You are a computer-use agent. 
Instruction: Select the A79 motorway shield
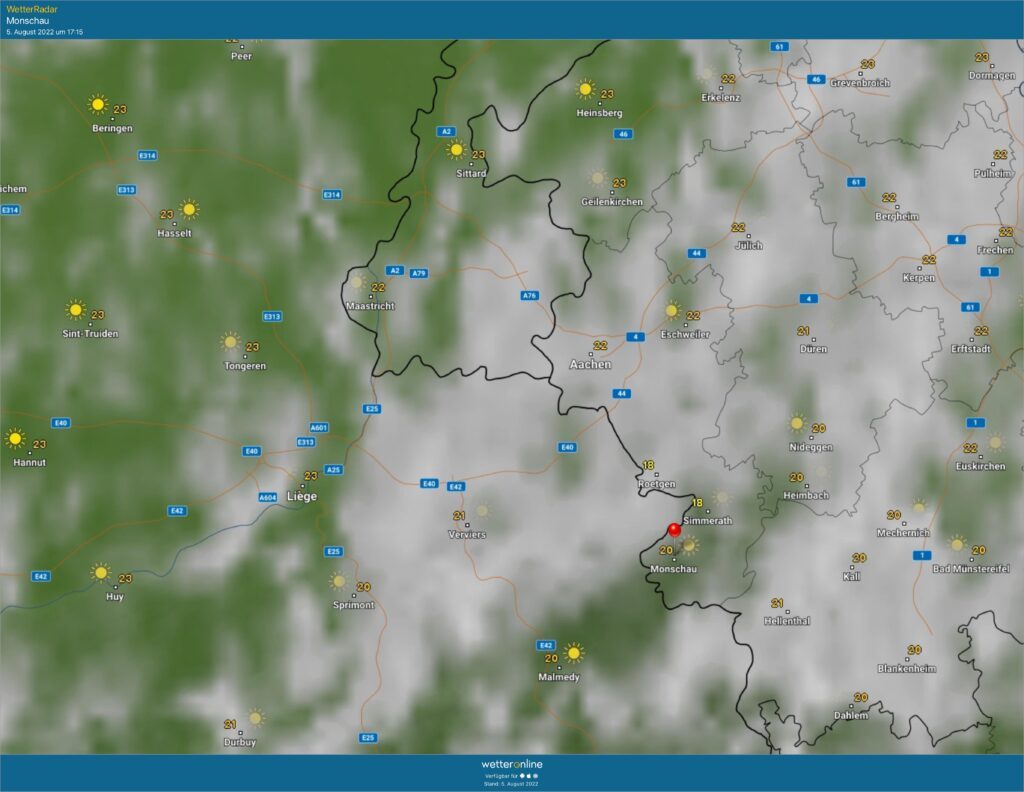(419, 273)
